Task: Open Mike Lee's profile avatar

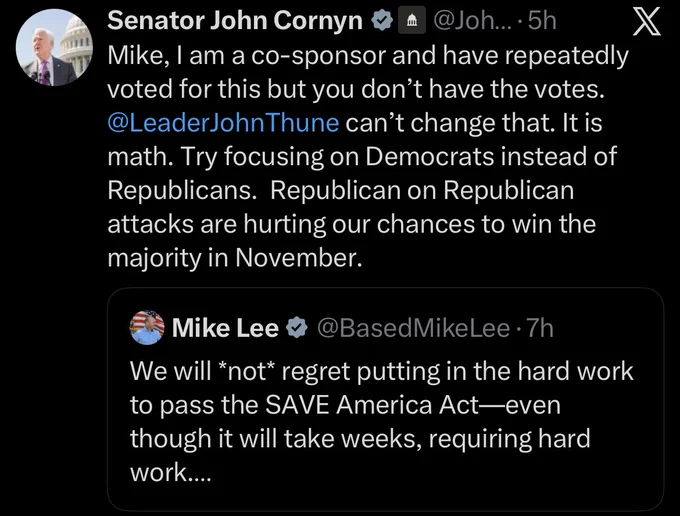Action: (147, 327)
